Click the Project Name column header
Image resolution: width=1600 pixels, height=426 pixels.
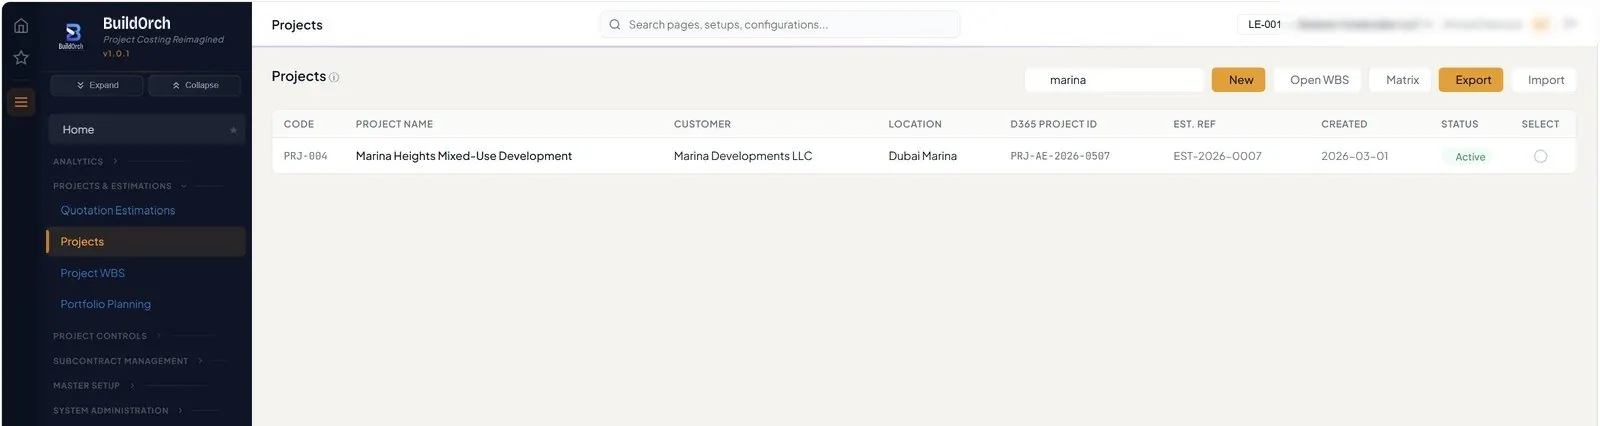(x=394, y=124)
